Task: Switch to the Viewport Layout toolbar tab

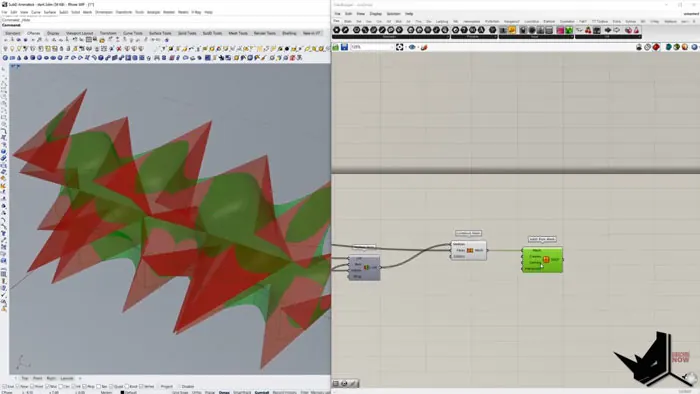Action: 79,33
